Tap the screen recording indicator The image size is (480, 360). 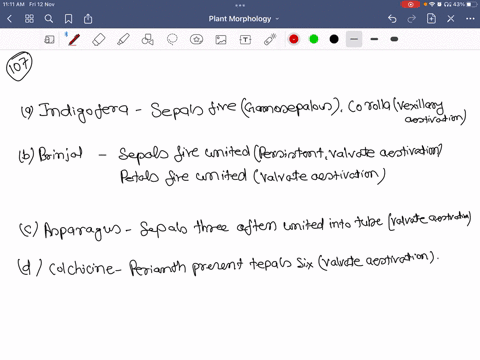pos(410,4)
